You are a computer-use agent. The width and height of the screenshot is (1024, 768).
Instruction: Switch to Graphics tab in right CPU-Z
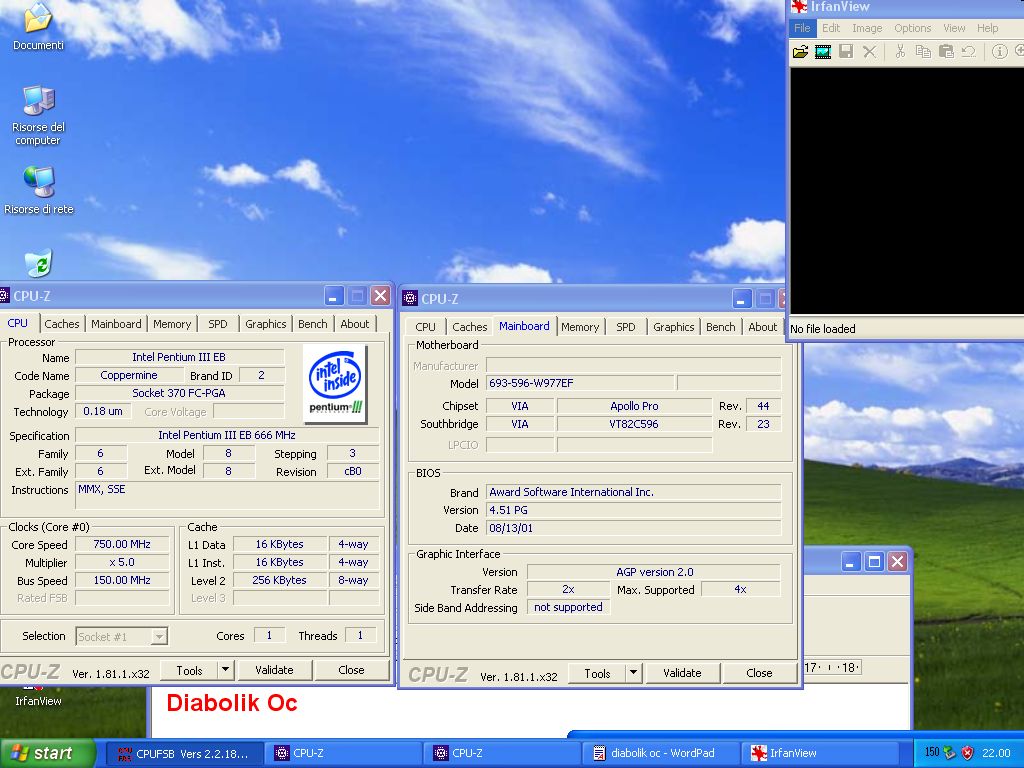click(673, 327)
